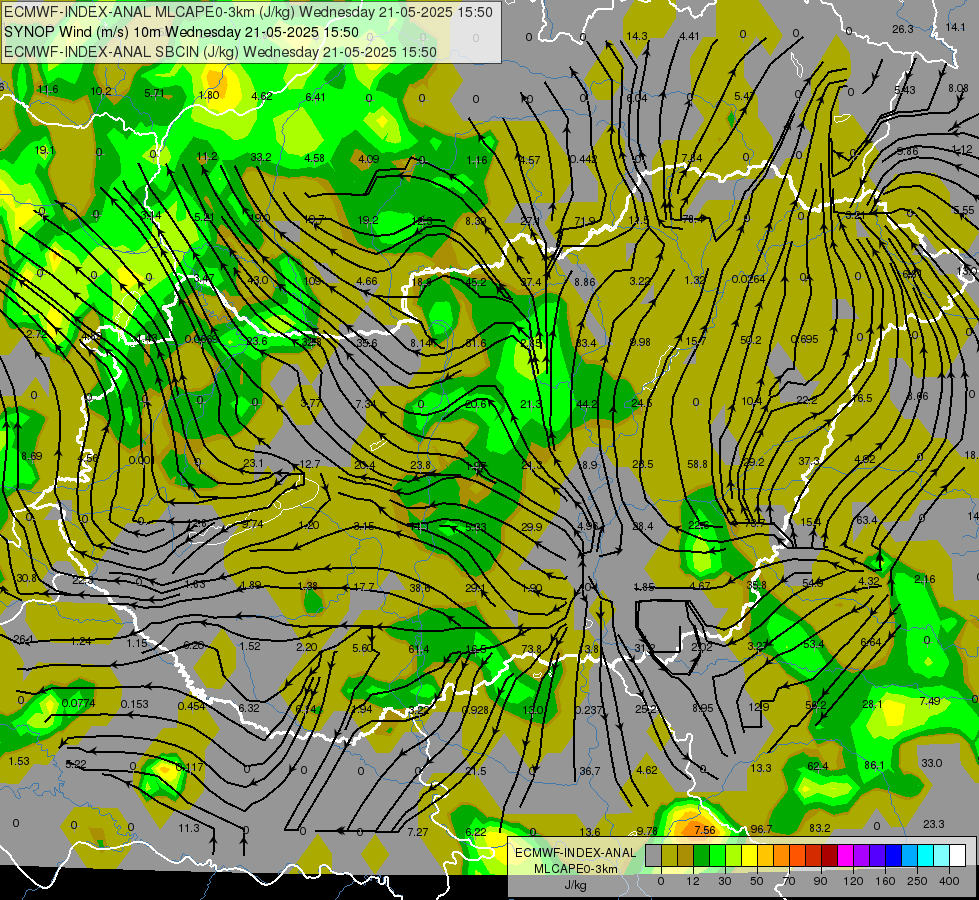Click the map value 53.4

(x=813, y=644)
